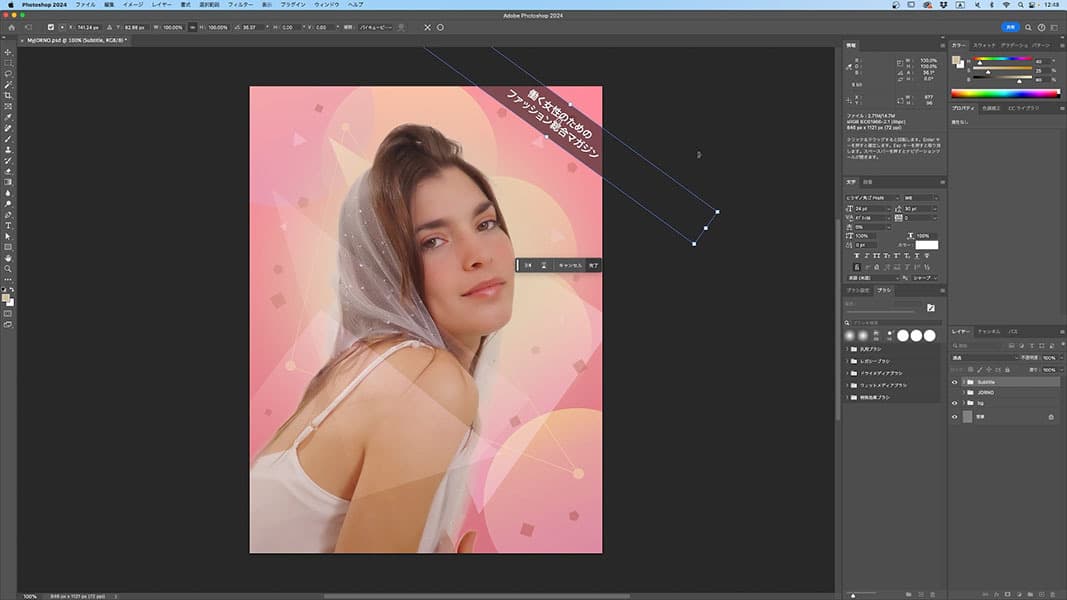Open the フィルター menu
The height and width of the screenshot is (600, 1067).
pos(240,5)
